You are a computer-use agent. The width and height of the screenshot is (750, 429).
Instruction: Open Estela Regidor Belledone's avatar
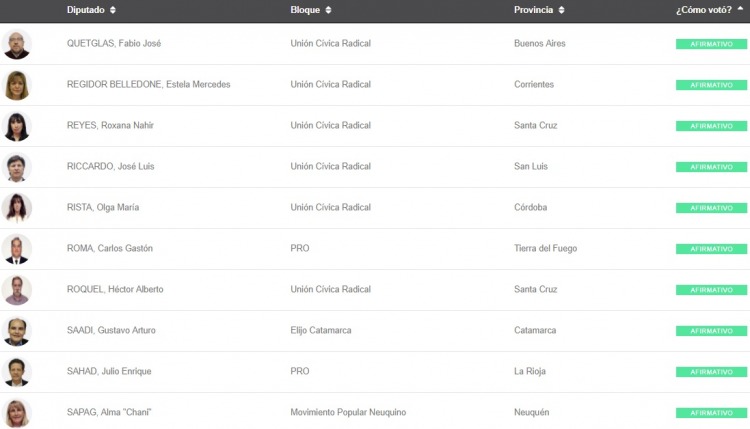pos(17,85)
